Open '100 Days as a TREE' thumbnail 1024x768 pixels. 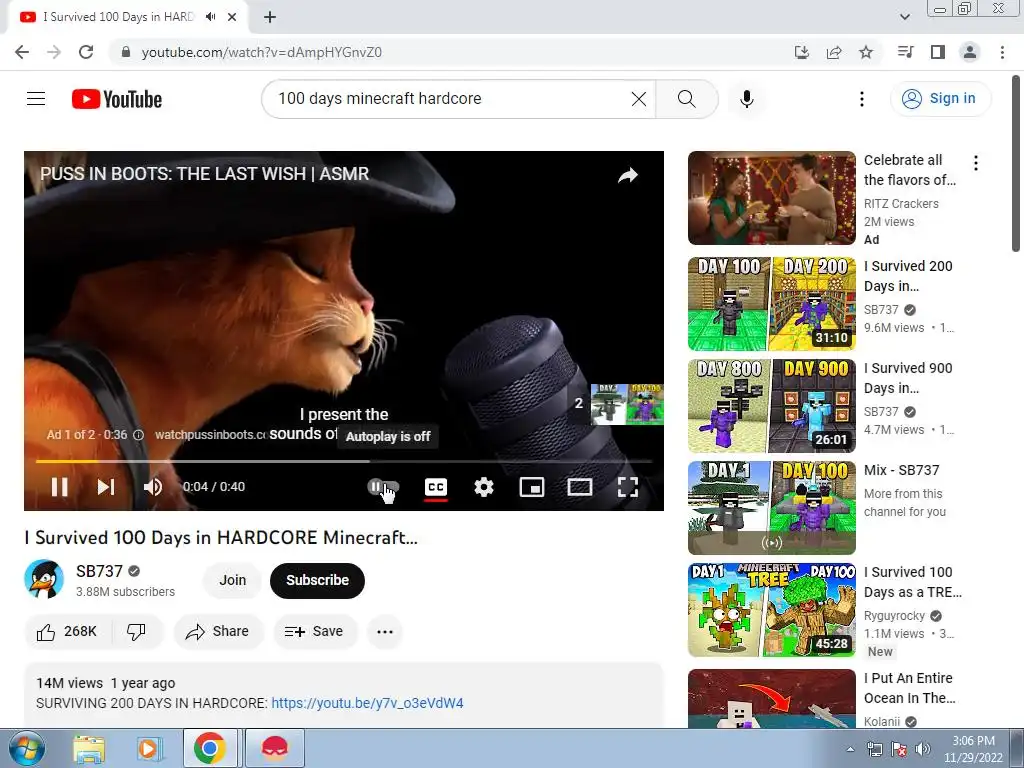tap(772, 609)
